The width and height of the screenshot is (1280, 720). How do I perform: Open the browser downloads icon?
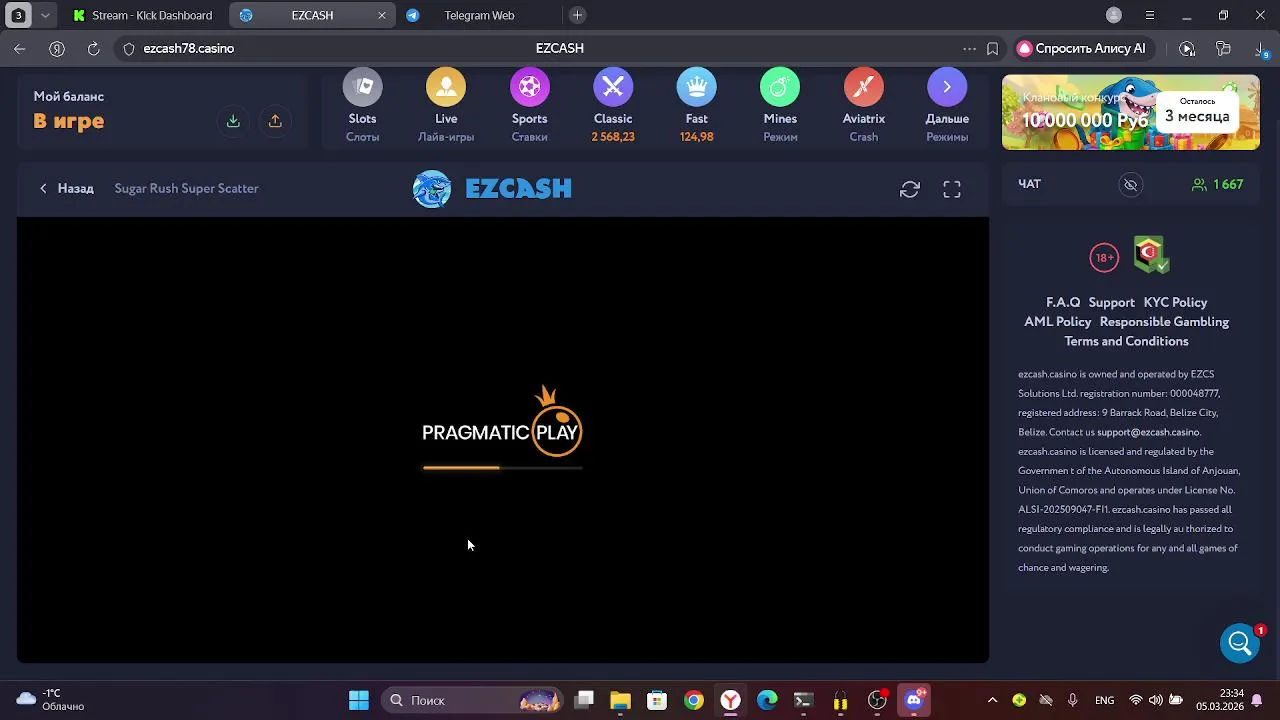click(1261, 48)
